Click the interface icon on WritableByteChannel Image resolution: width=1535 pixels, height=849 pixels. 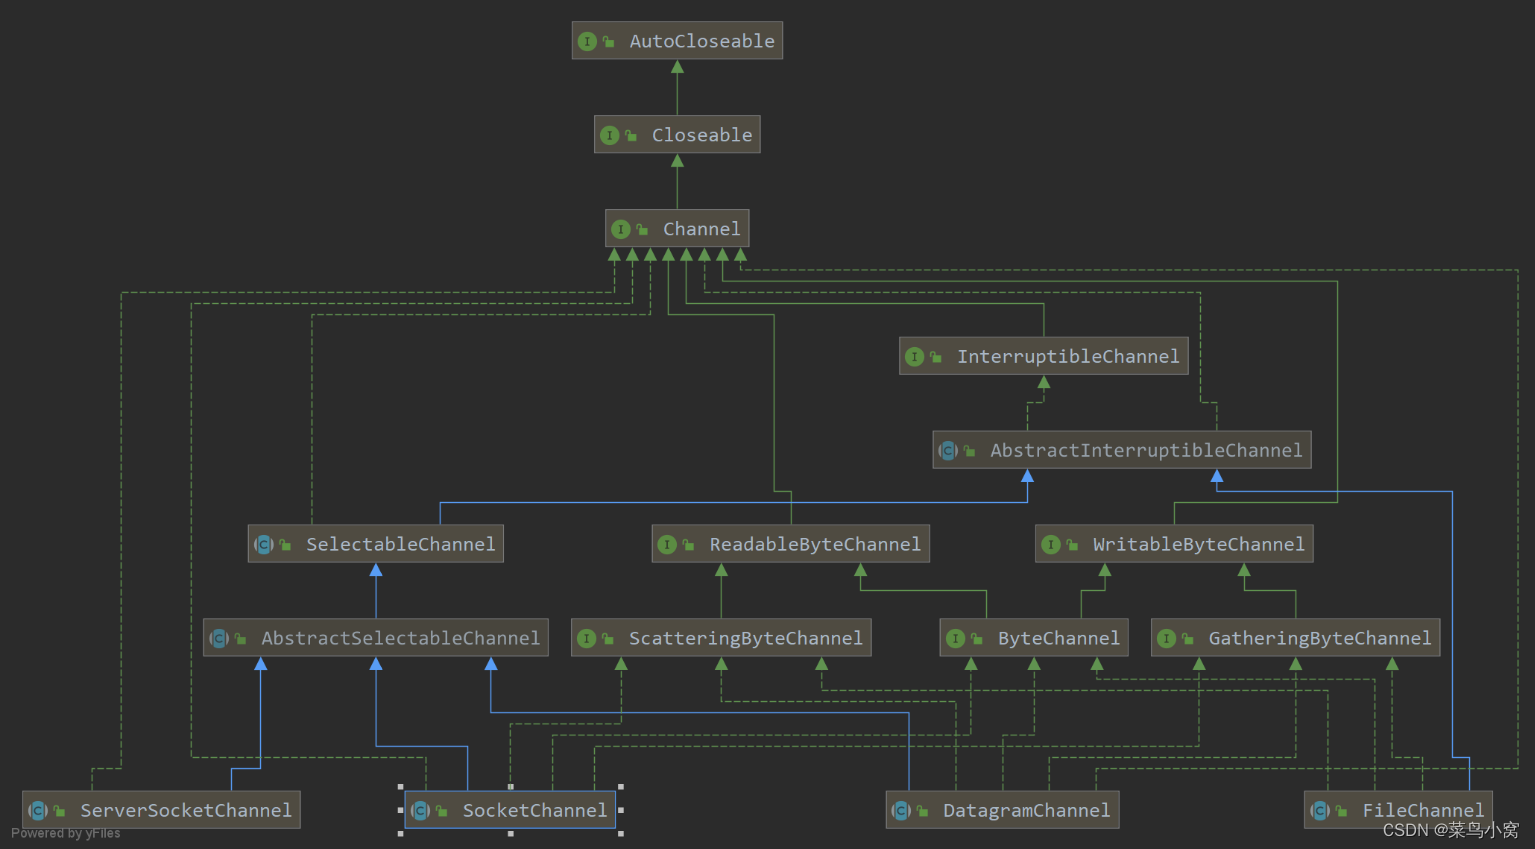tap(1050, 544)
